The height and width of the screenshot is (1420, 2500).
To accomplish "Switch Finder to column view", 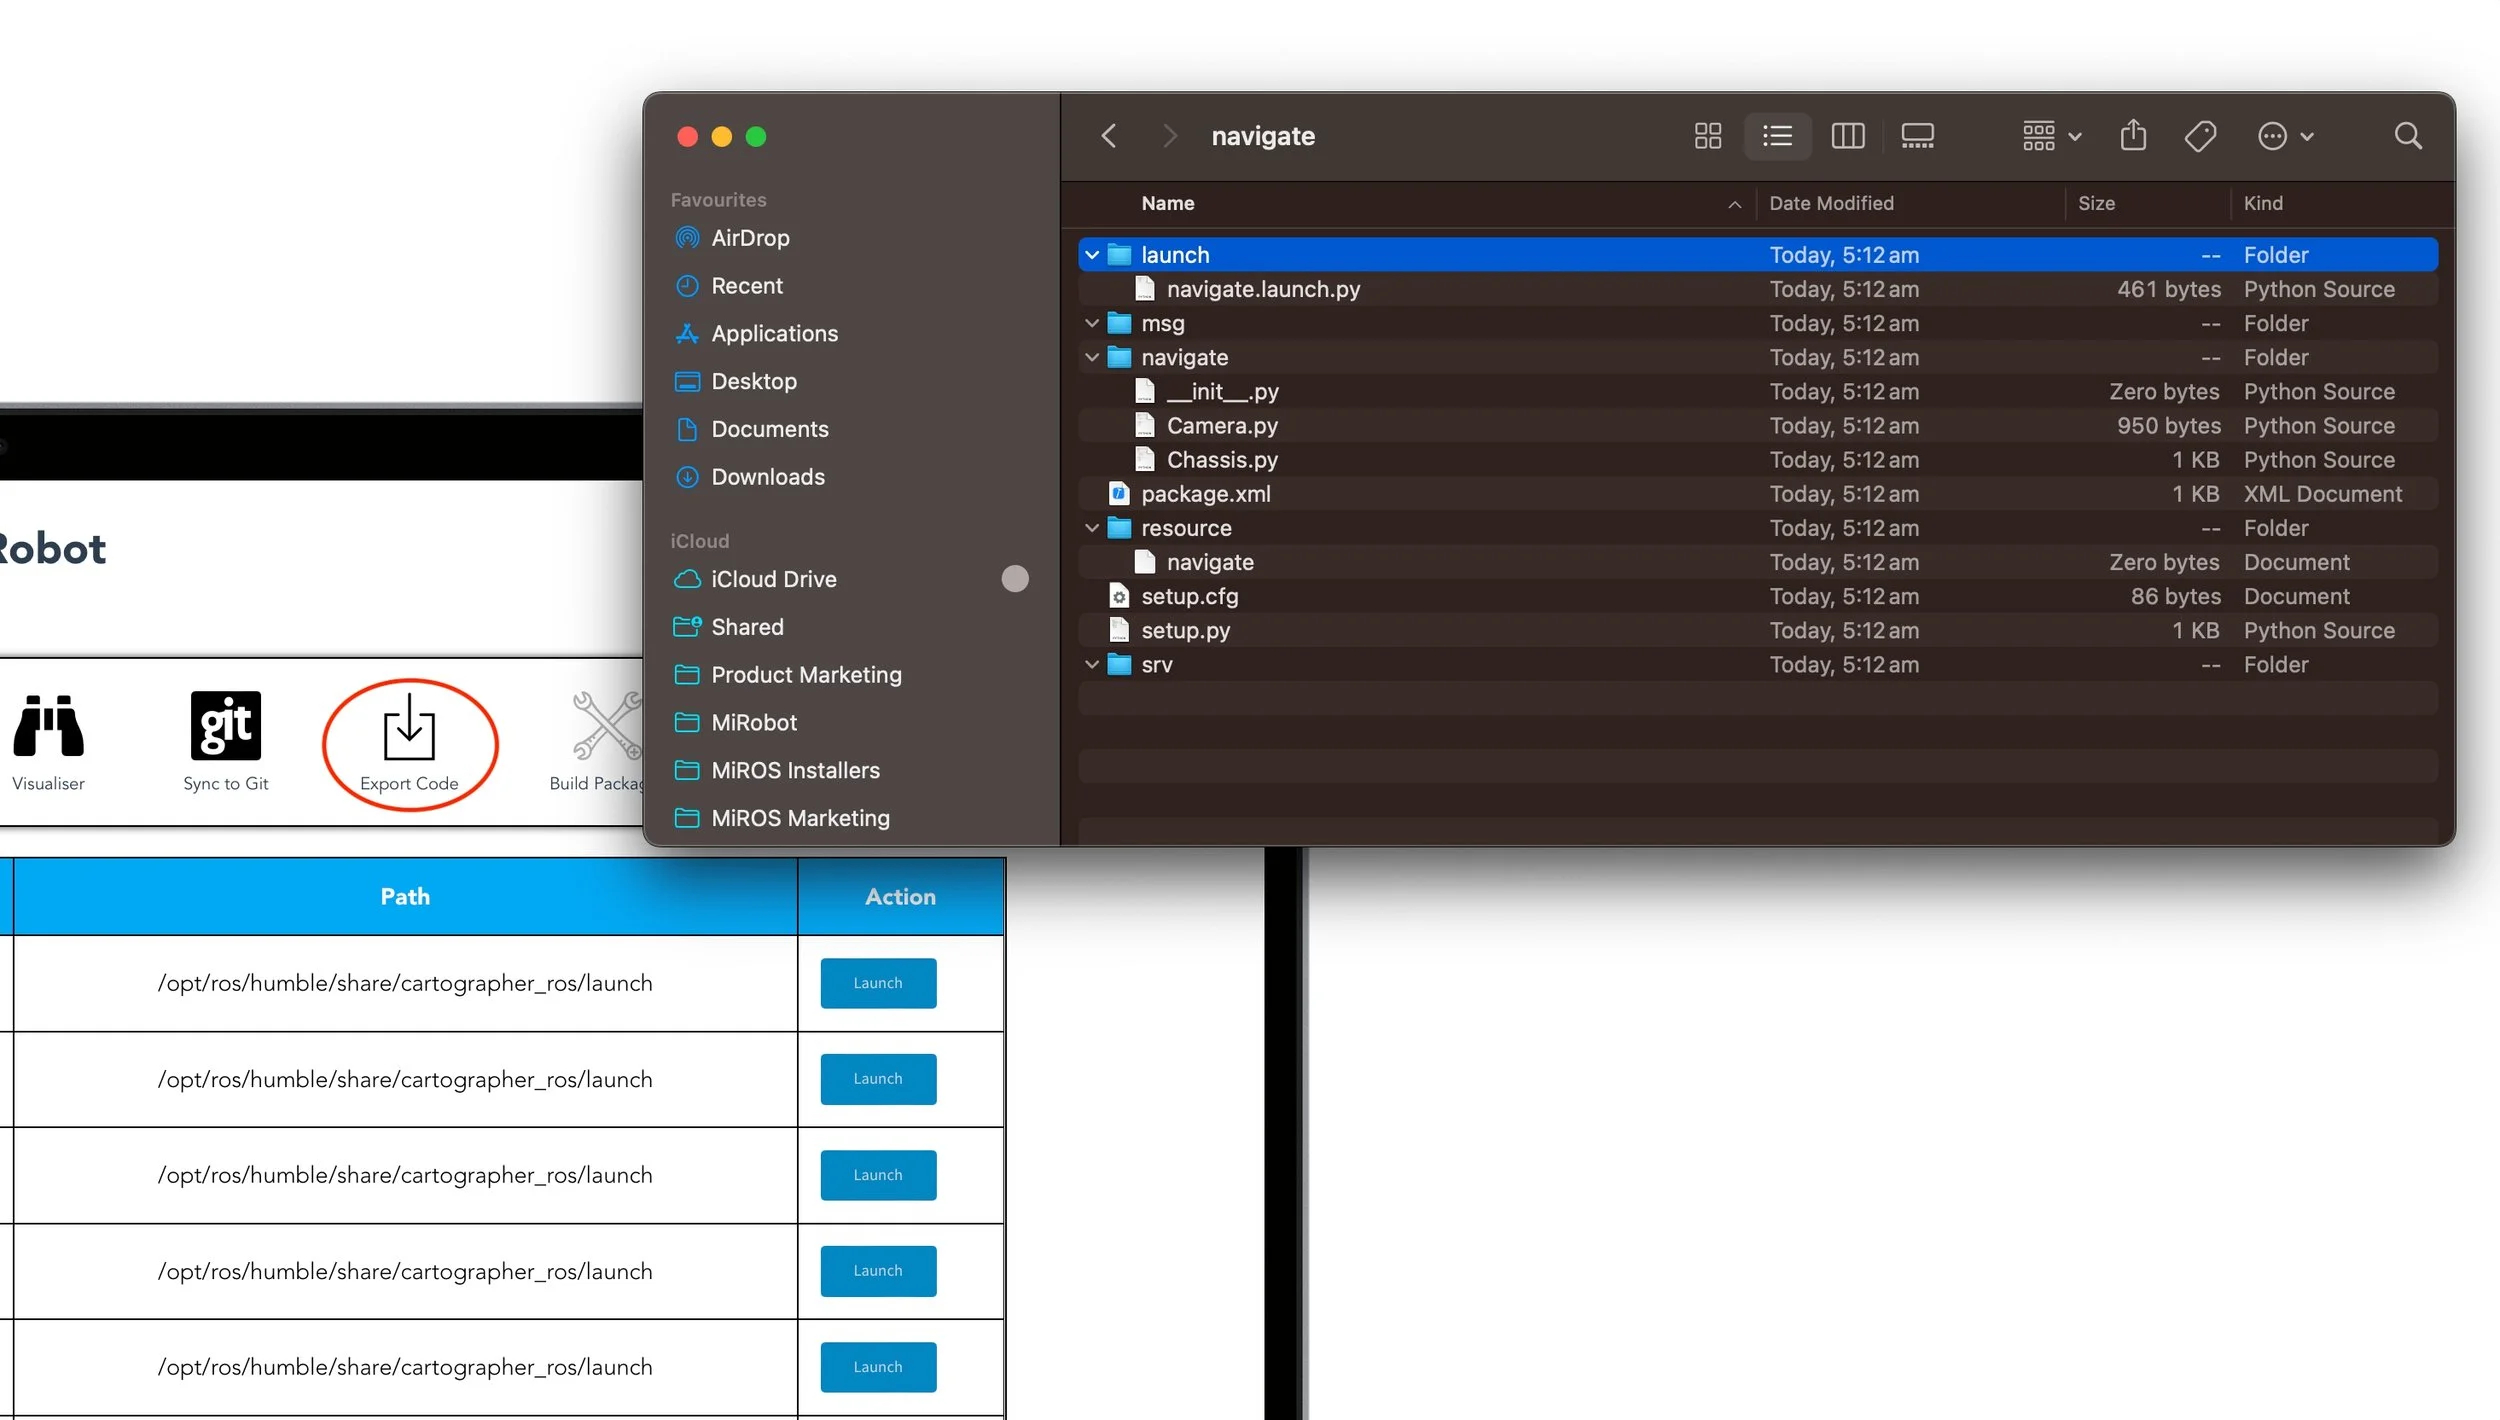I will 1847,136.
